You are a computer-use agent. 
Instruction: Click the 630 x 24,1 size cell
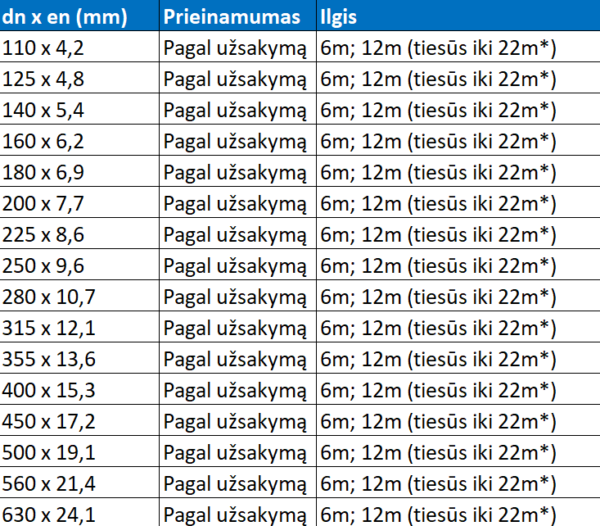[79, 513]
